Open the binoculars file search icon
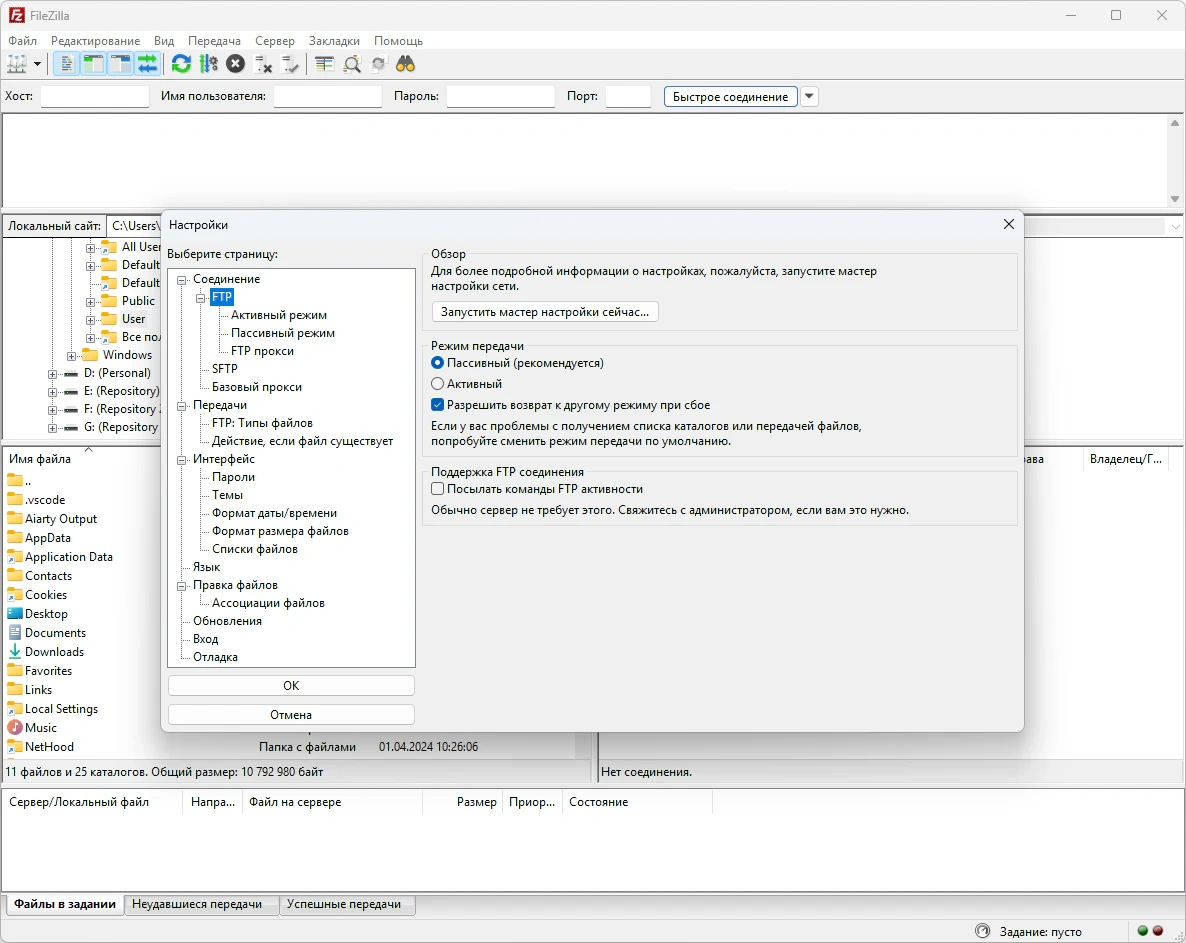 click(405, 64)
